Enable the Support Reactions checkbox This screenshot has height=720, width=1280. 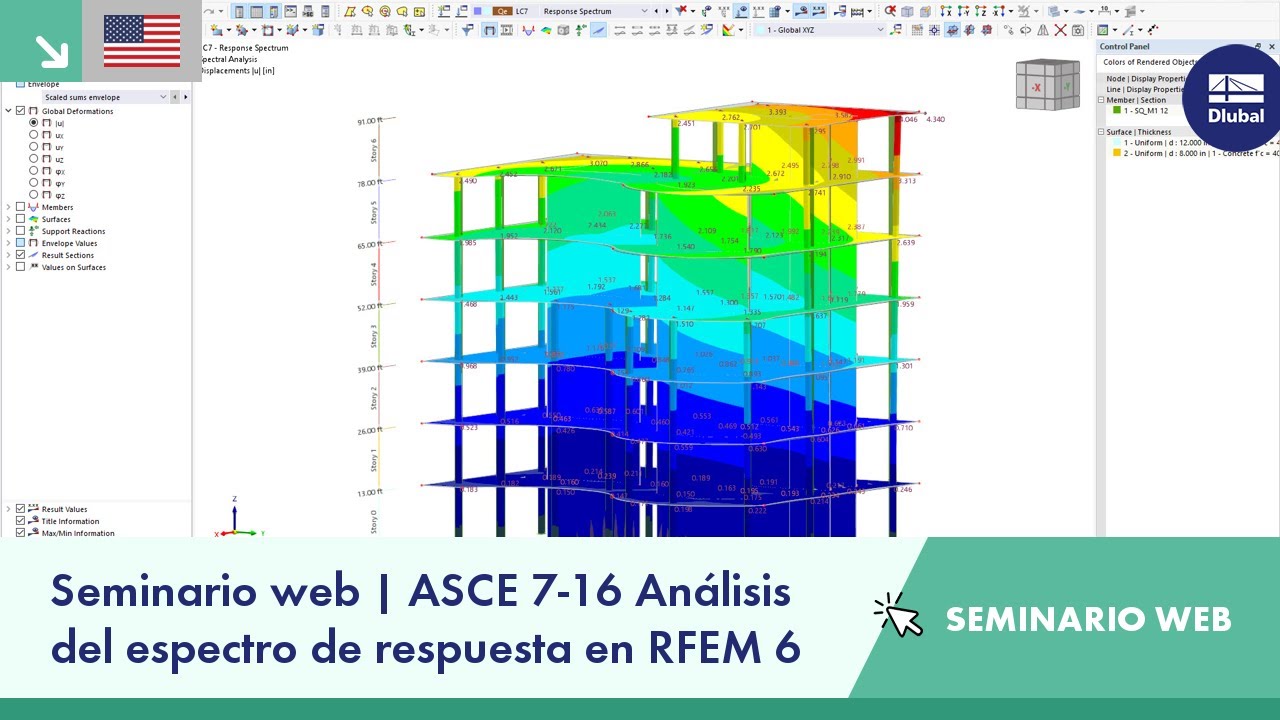point(20,231)
